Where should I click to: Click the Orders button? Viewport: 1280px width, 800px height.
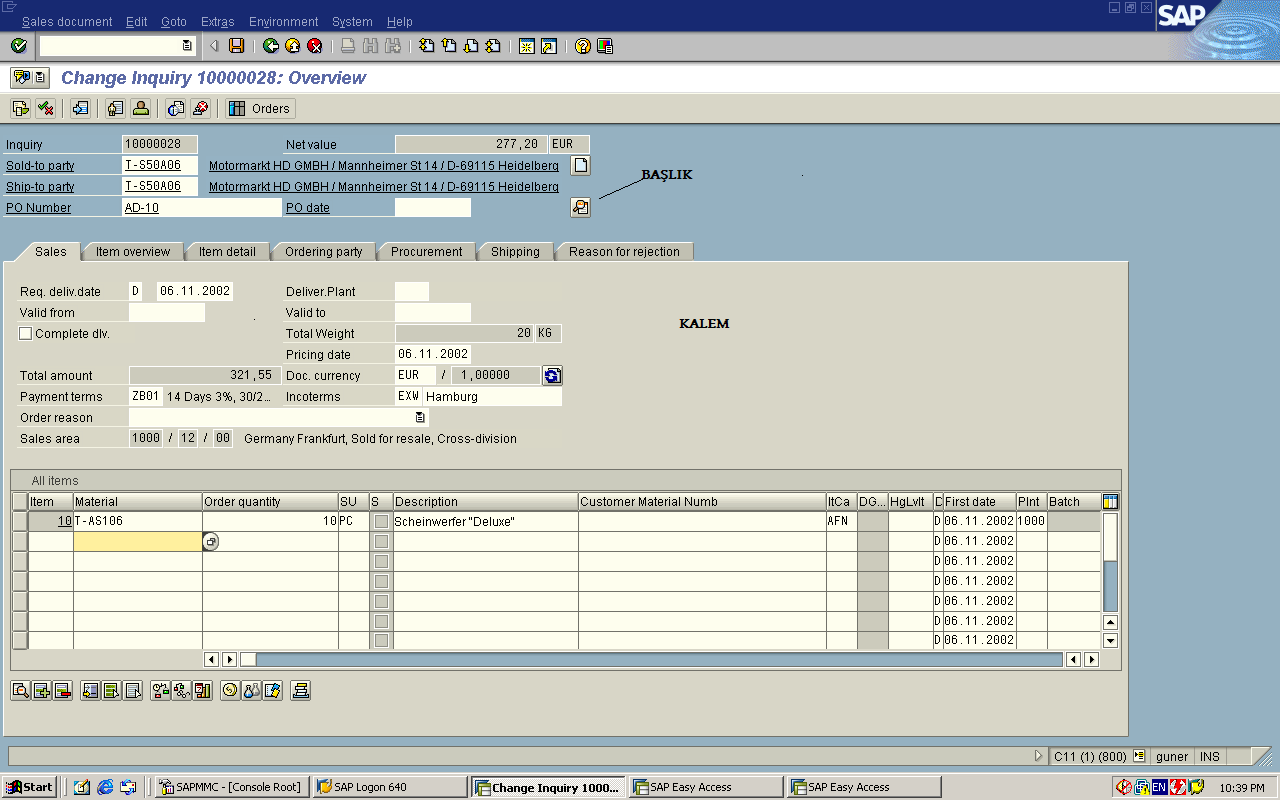tap(260, 108)
